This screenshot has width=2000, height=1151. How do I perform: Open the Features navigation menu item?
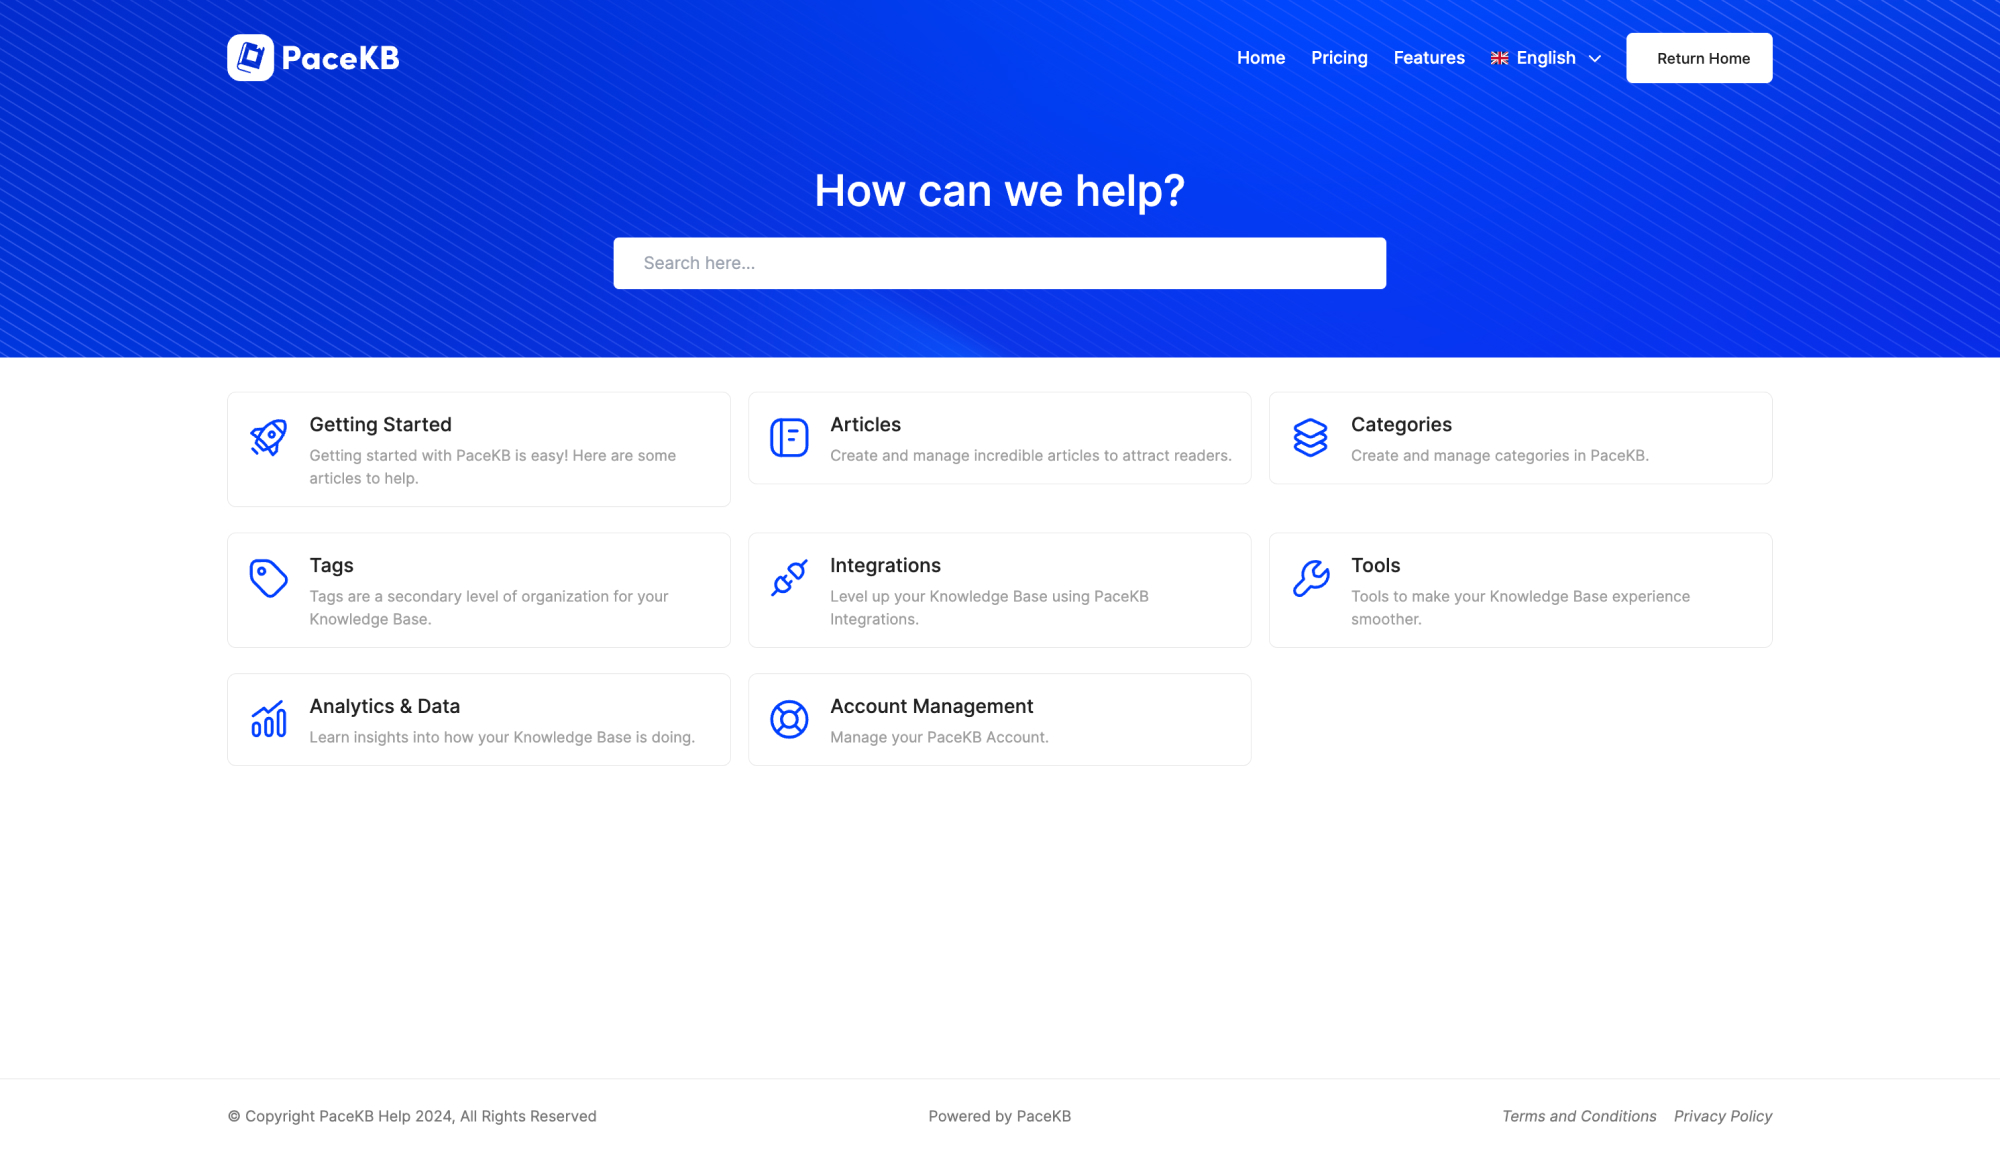[x=1429, y=58]
